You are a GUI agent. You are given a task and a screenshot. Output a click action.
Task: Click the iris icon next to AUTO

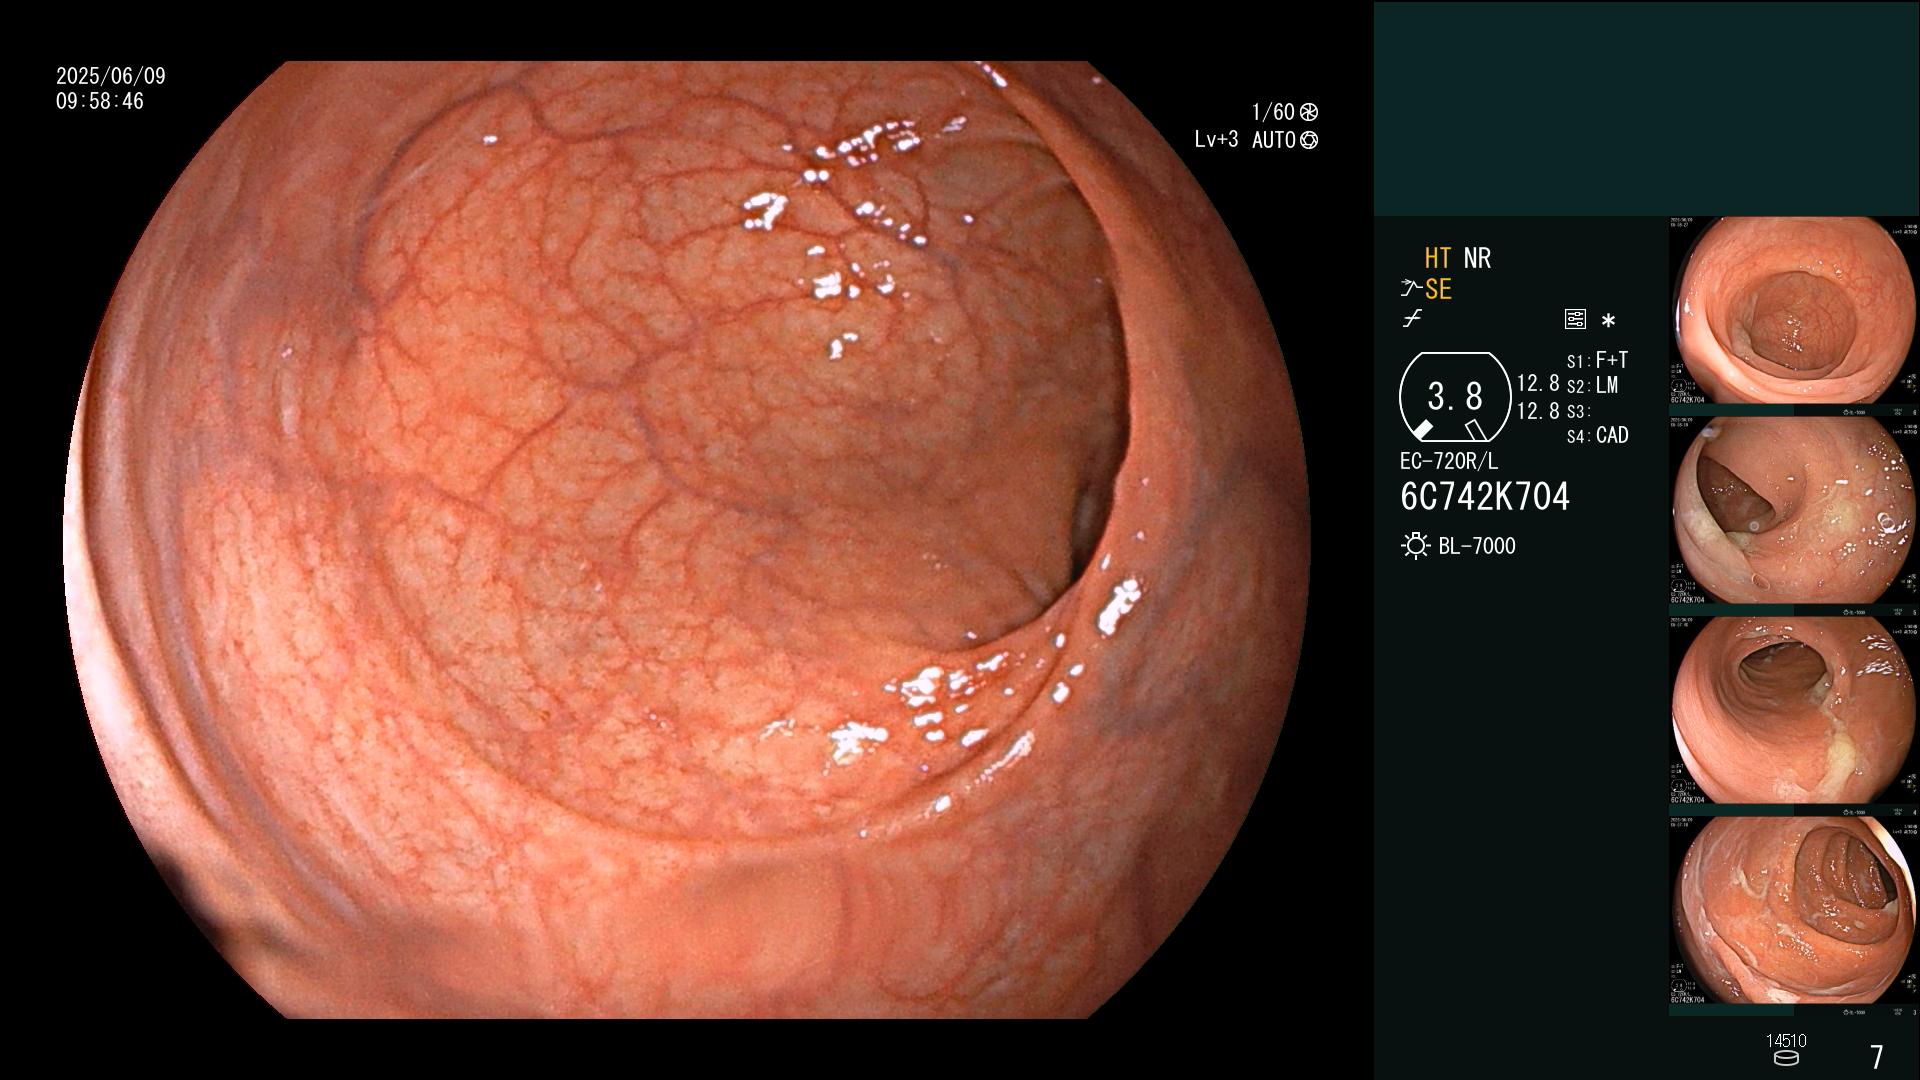pos(1309,140)
